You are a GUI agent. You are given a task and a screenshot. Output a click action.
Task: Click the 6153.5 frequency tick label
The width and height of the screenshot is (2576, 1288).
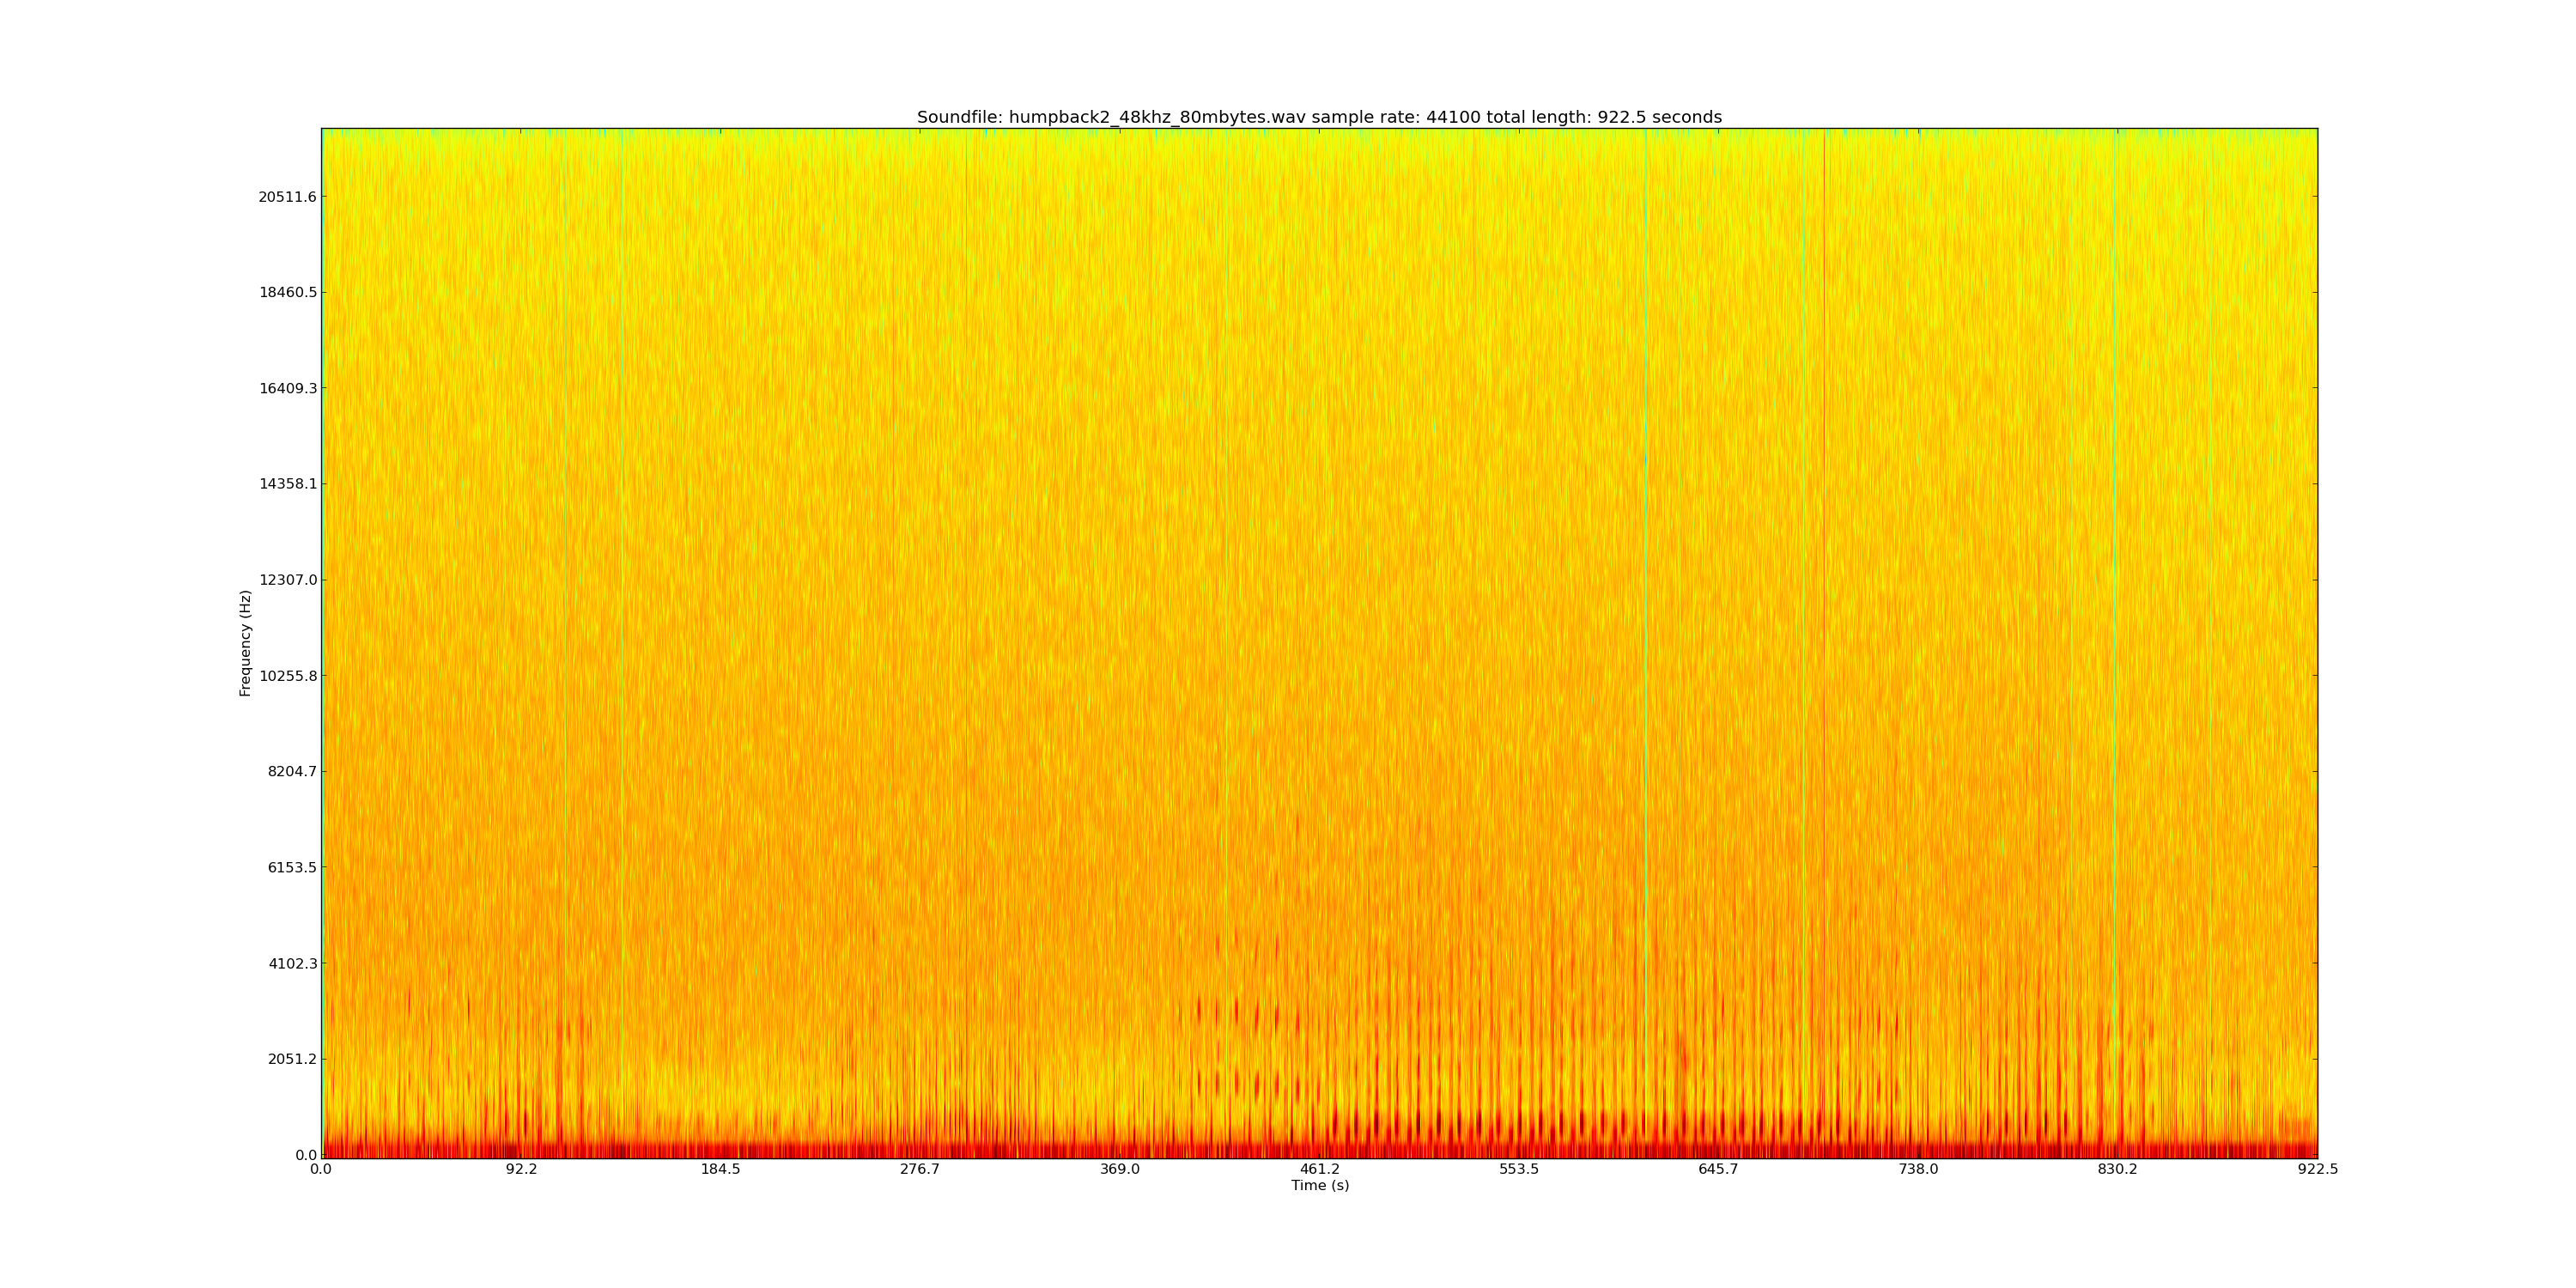pos(291,867)
